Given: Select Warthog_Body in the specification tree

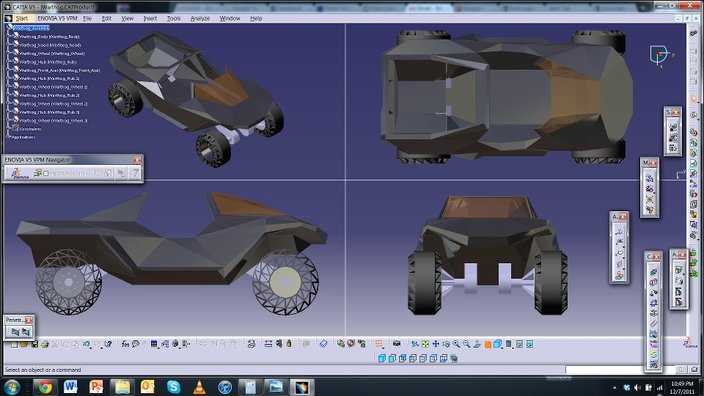Looking at the screenshot, I should pyautogui.click(x=49, y=36).
